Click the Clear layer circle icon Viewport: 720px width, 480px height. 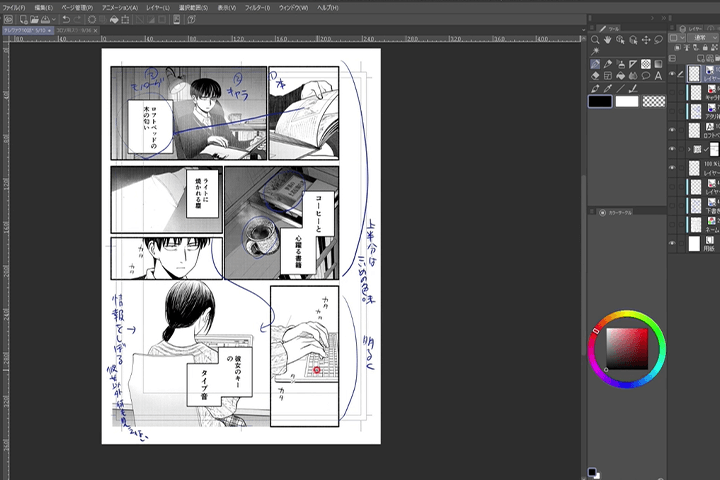click(92, 19)
